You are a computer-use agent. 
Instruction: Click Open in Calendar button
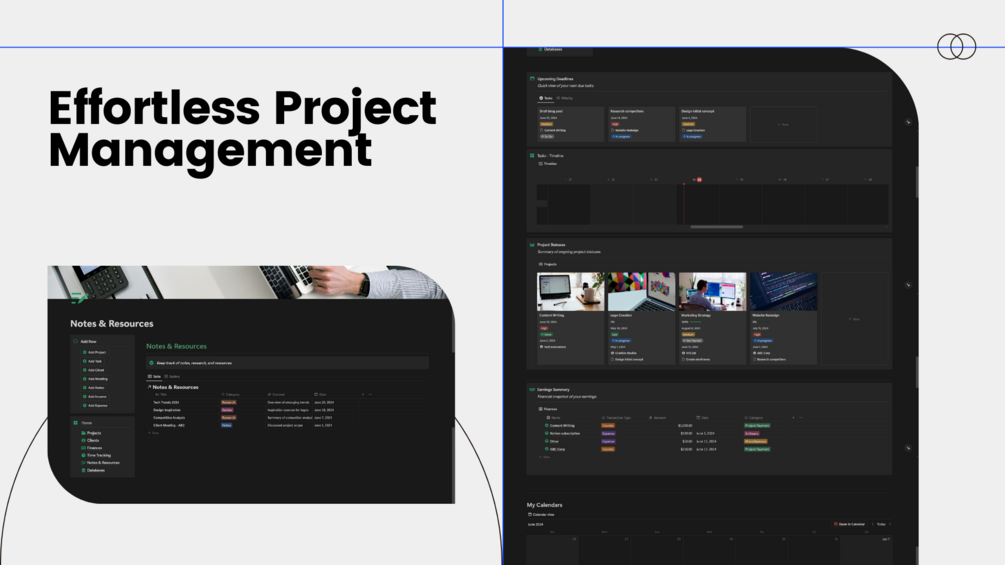coord(849,524)
